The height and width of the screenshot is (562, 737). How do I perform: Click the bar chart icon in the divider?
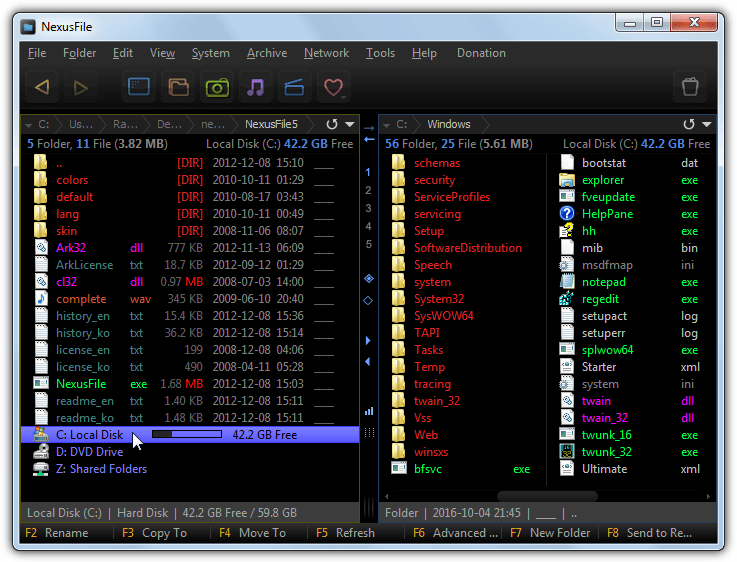(x=369, y=411)
